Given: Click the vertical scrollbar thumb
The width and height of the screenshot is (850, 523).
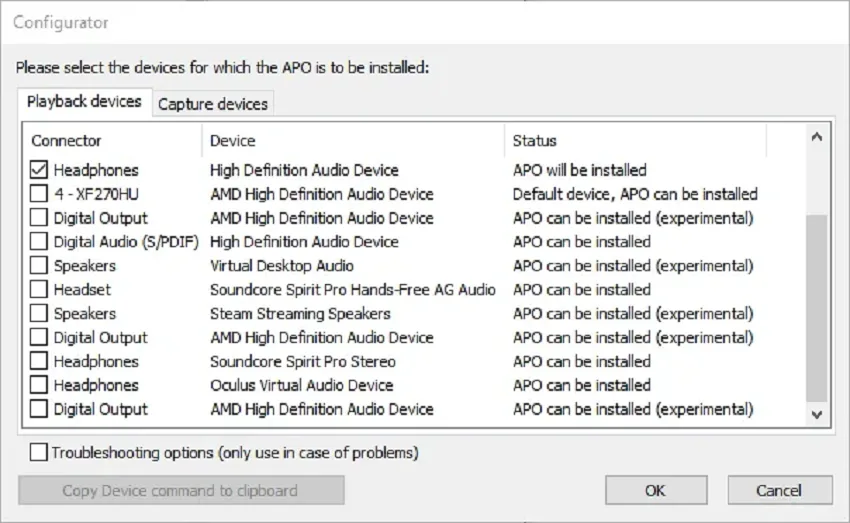Looking at the screenshot, I should pos(817,308).
